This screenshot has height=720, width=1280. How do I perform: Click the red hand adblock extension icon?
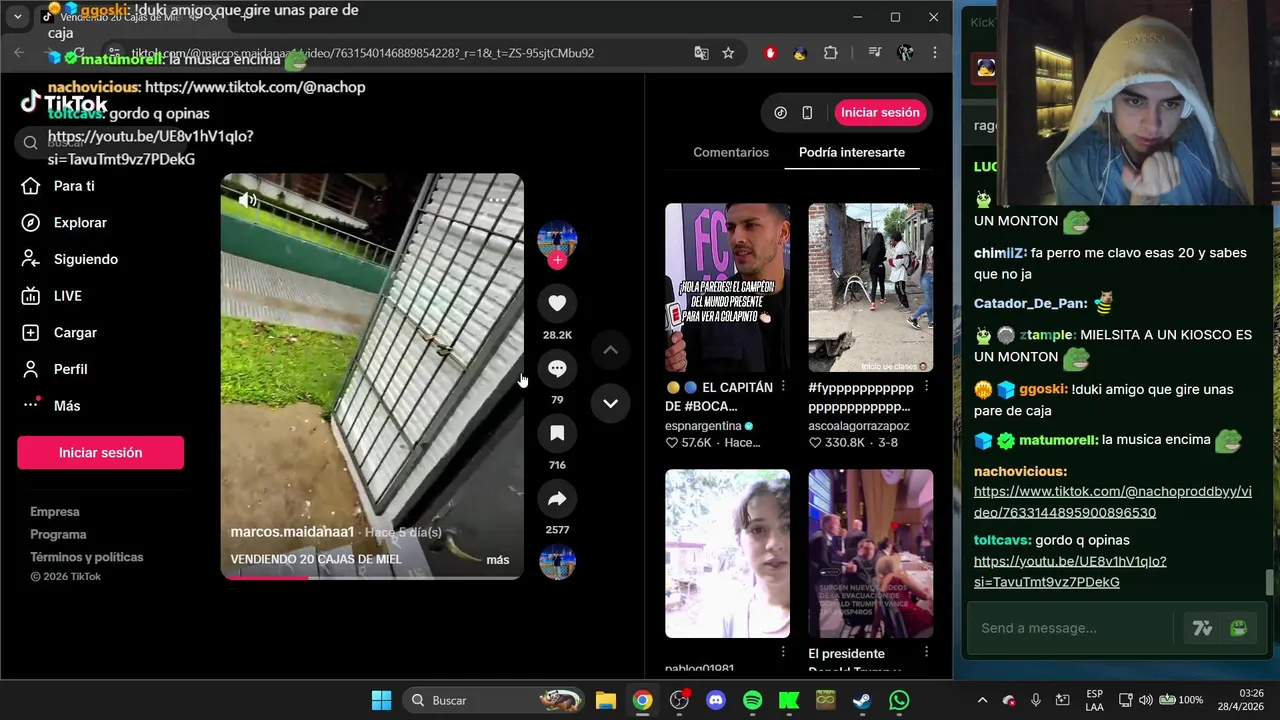[769, 53]
